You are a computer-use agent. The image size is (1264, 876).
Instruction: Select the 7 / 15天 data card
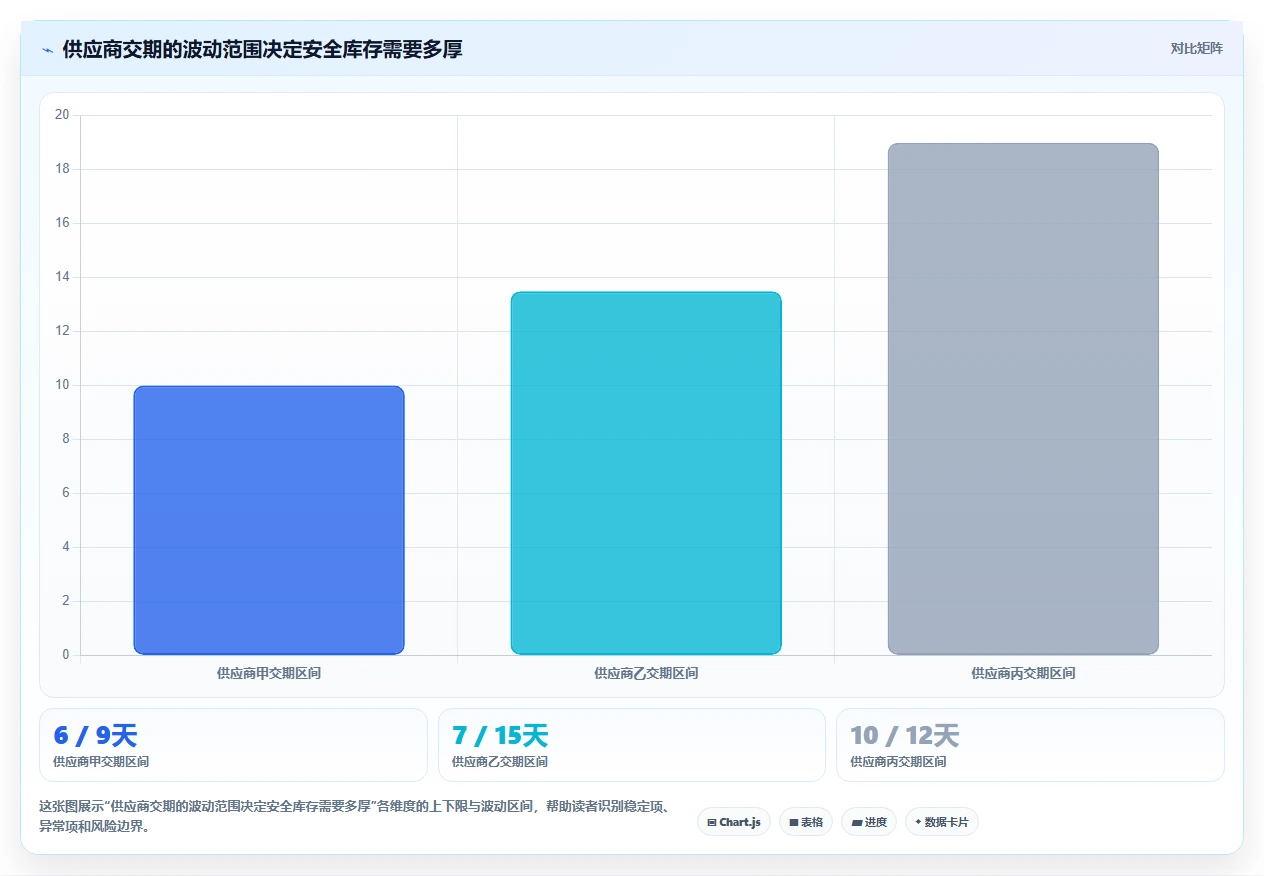click(632, 745)
